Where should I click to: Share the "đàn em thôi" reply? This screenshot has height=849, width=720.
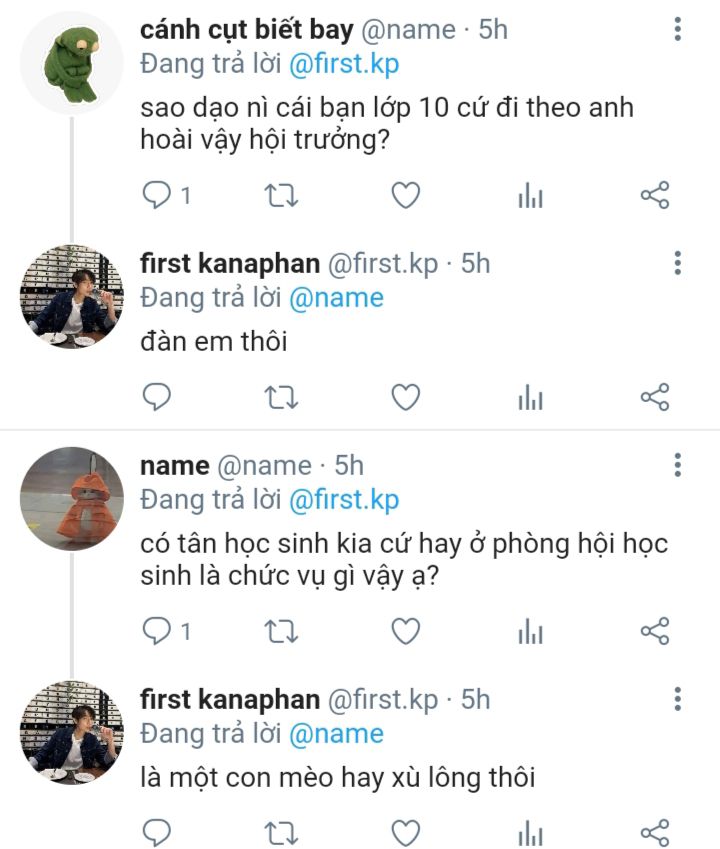[654, 398]
